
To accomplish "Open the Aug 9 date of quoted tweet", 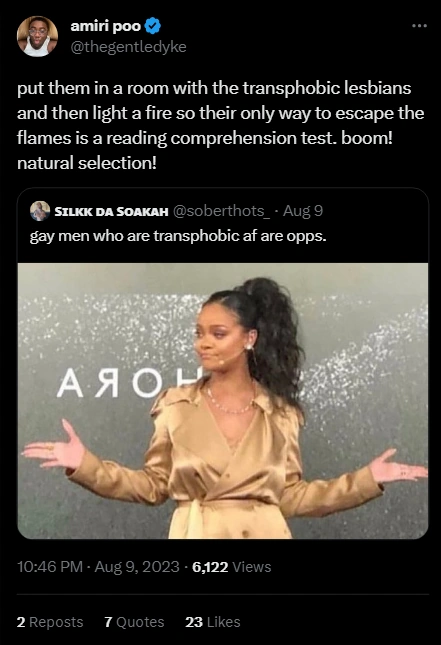I will 303,211.
